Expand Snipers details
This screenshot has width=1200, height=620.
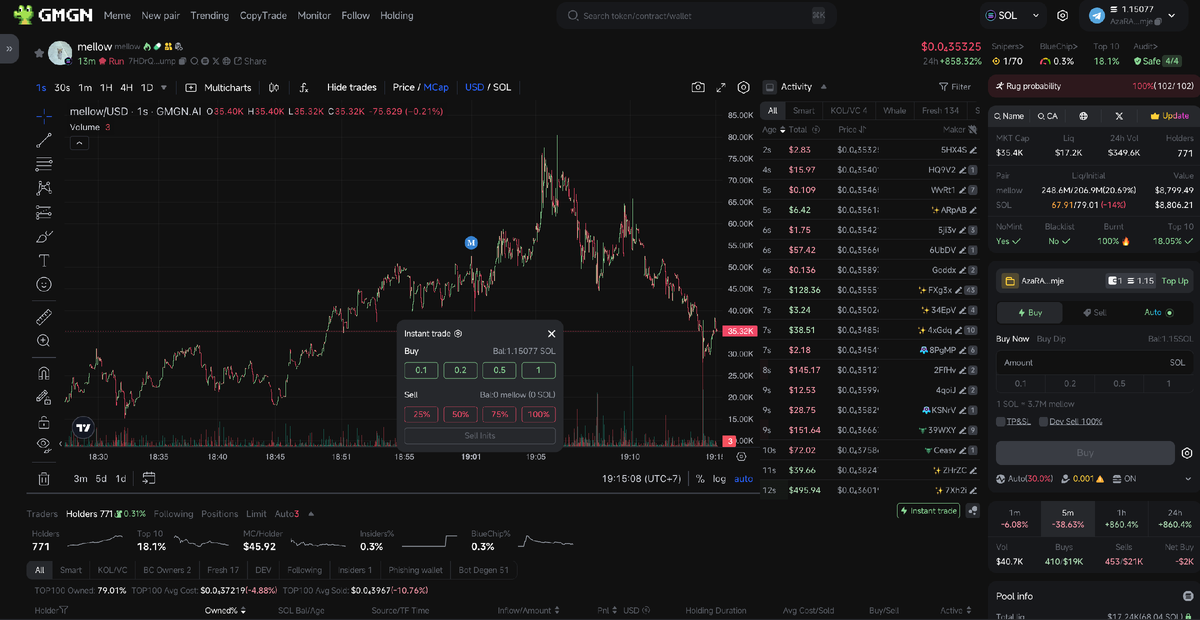click(1007, 46)
